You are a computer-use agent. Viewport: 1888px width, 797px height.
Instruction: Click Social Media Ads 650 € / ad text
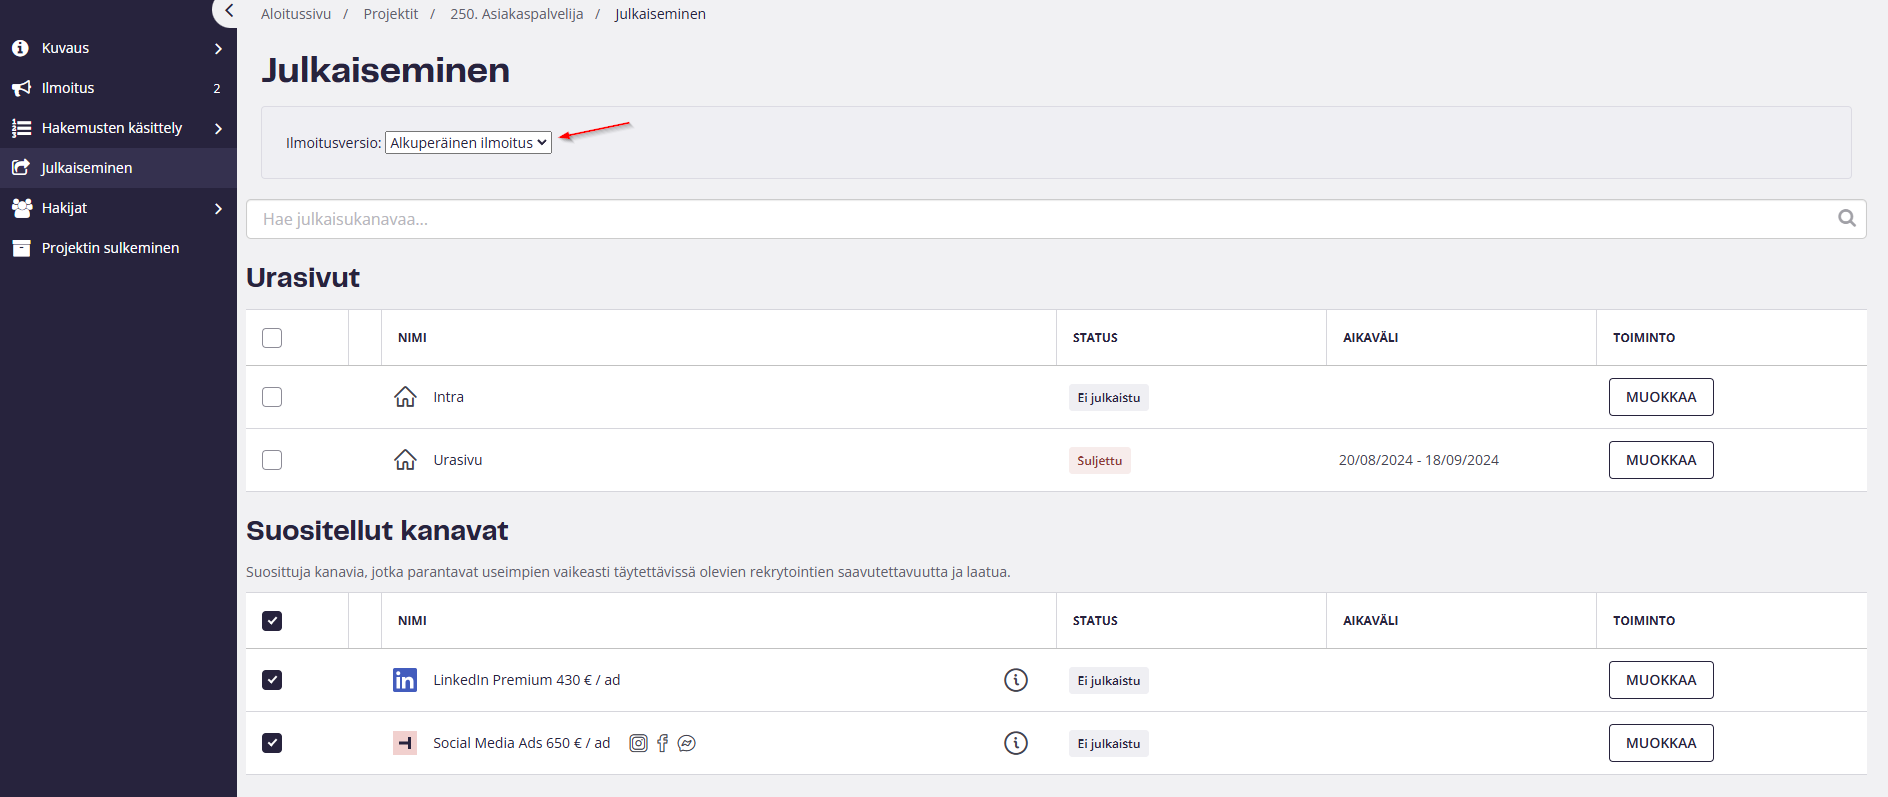point(522,743)
